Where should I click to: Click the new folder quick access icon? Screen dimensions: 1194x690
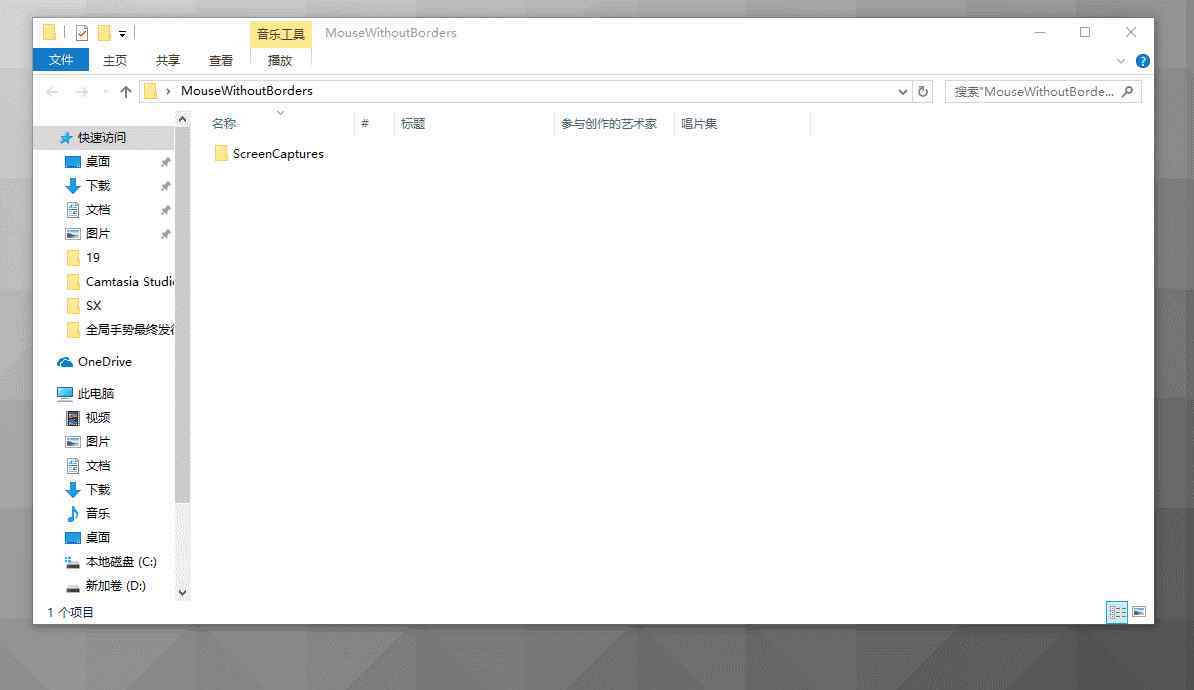104,33
